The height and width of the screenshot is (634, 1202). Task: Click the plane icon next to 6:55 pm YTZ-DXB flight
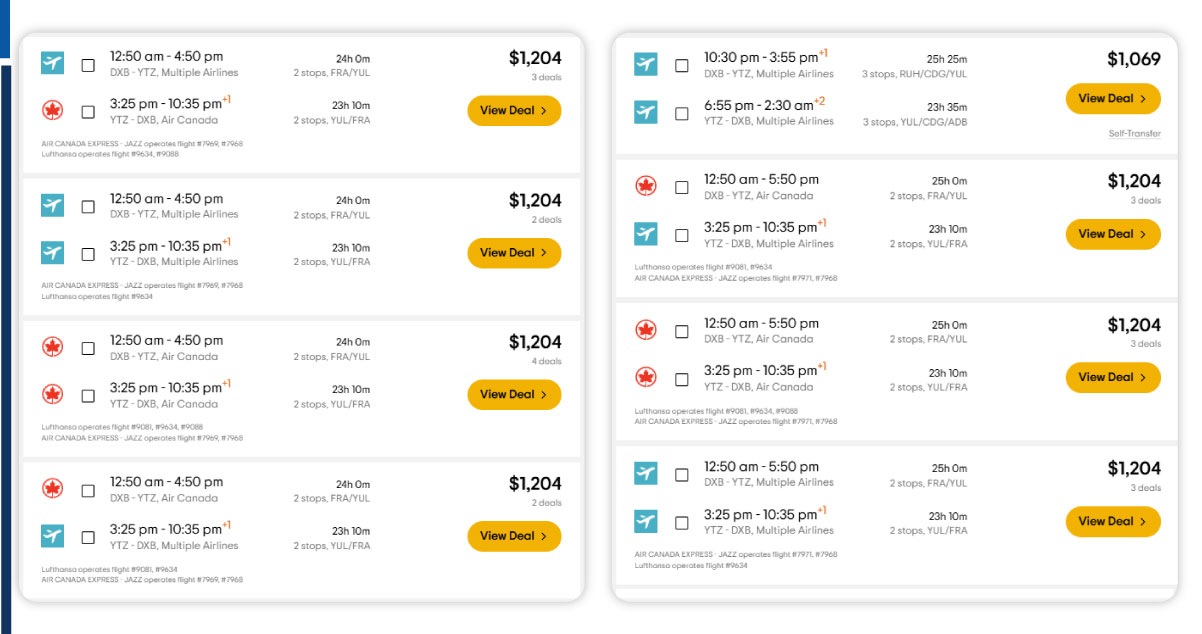(646, 112)
